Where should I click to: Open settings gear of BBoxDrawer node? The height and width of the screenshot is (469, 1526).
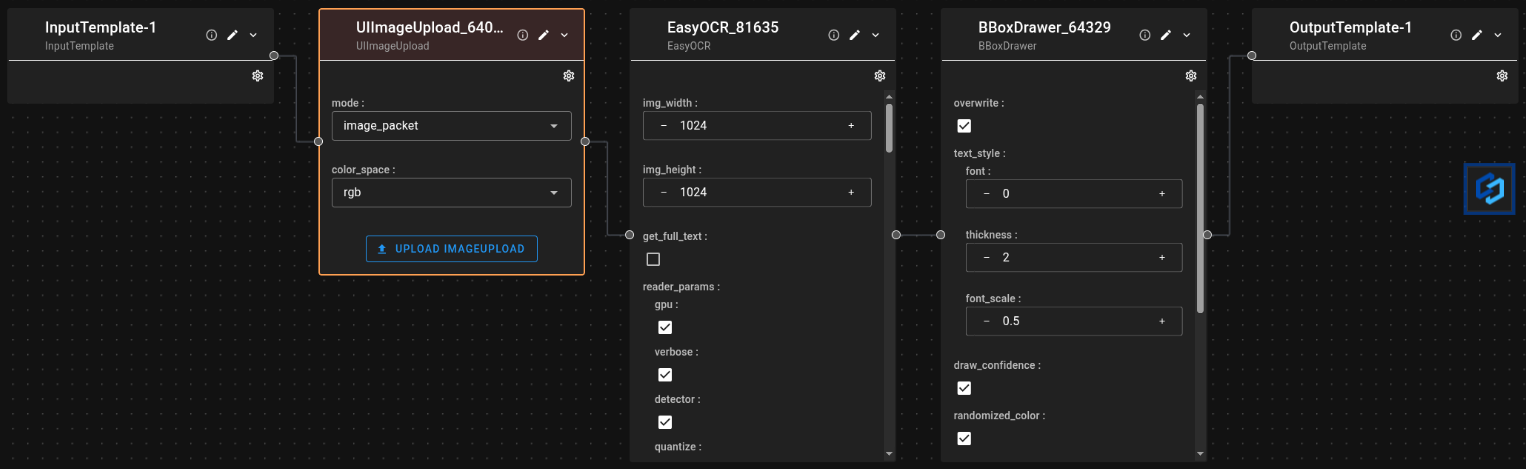click(1190, 76)
